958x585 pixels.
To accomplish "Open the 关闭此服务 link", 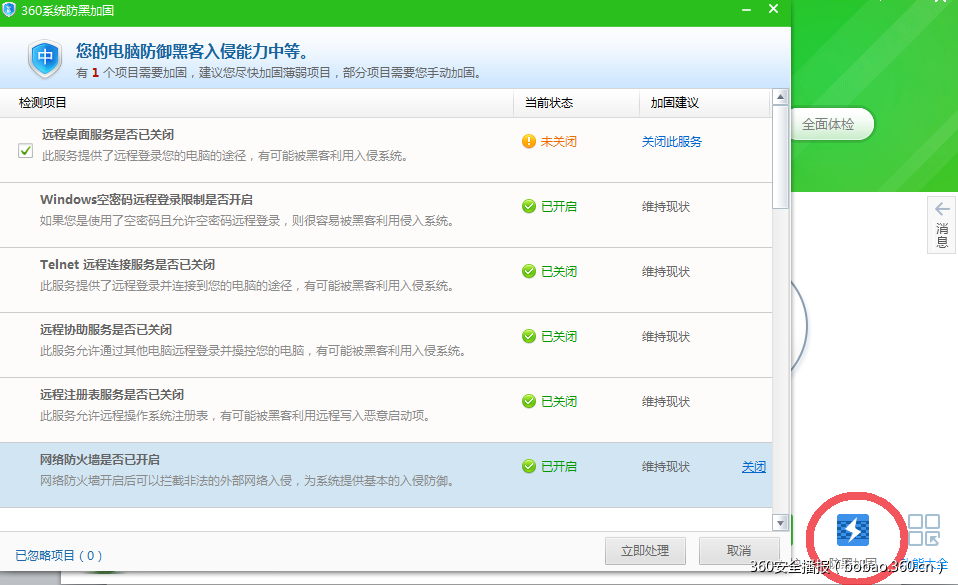I will point(671,141).
